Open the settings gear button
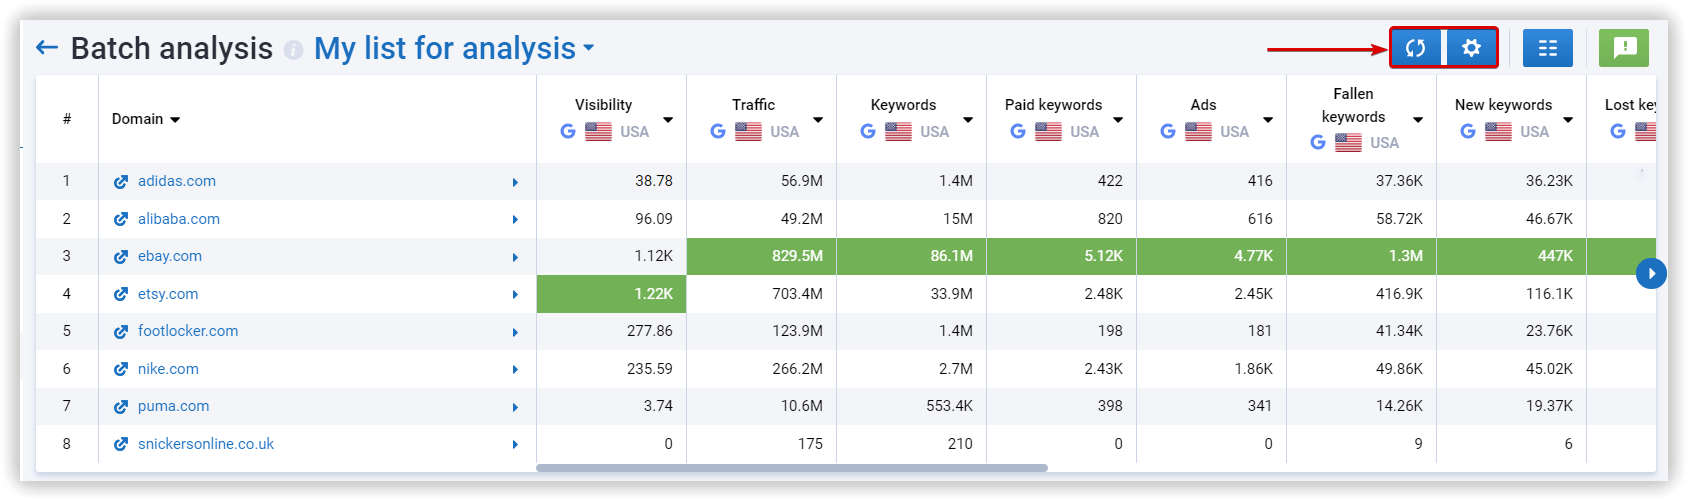Screen dimensions: 1688x501 (1471, 48)
